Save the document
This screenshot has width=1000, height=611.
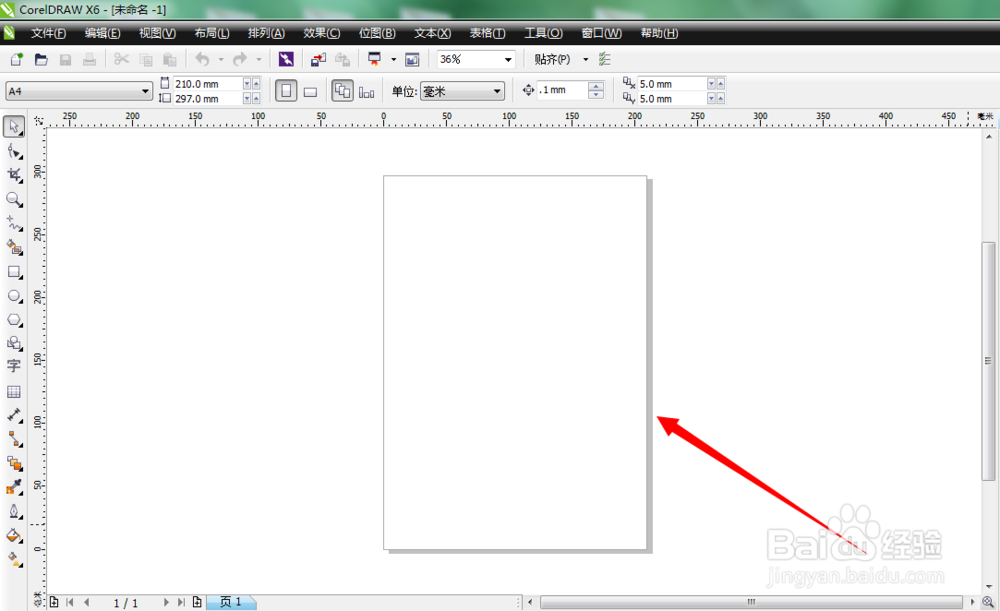tap(65, 59)
